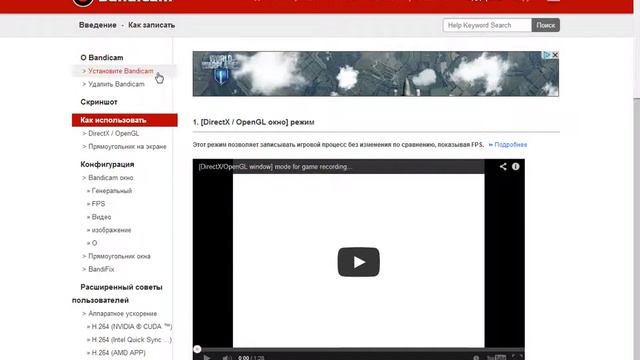Open the Удалить Bandicam sidebar link

[116, 84]
